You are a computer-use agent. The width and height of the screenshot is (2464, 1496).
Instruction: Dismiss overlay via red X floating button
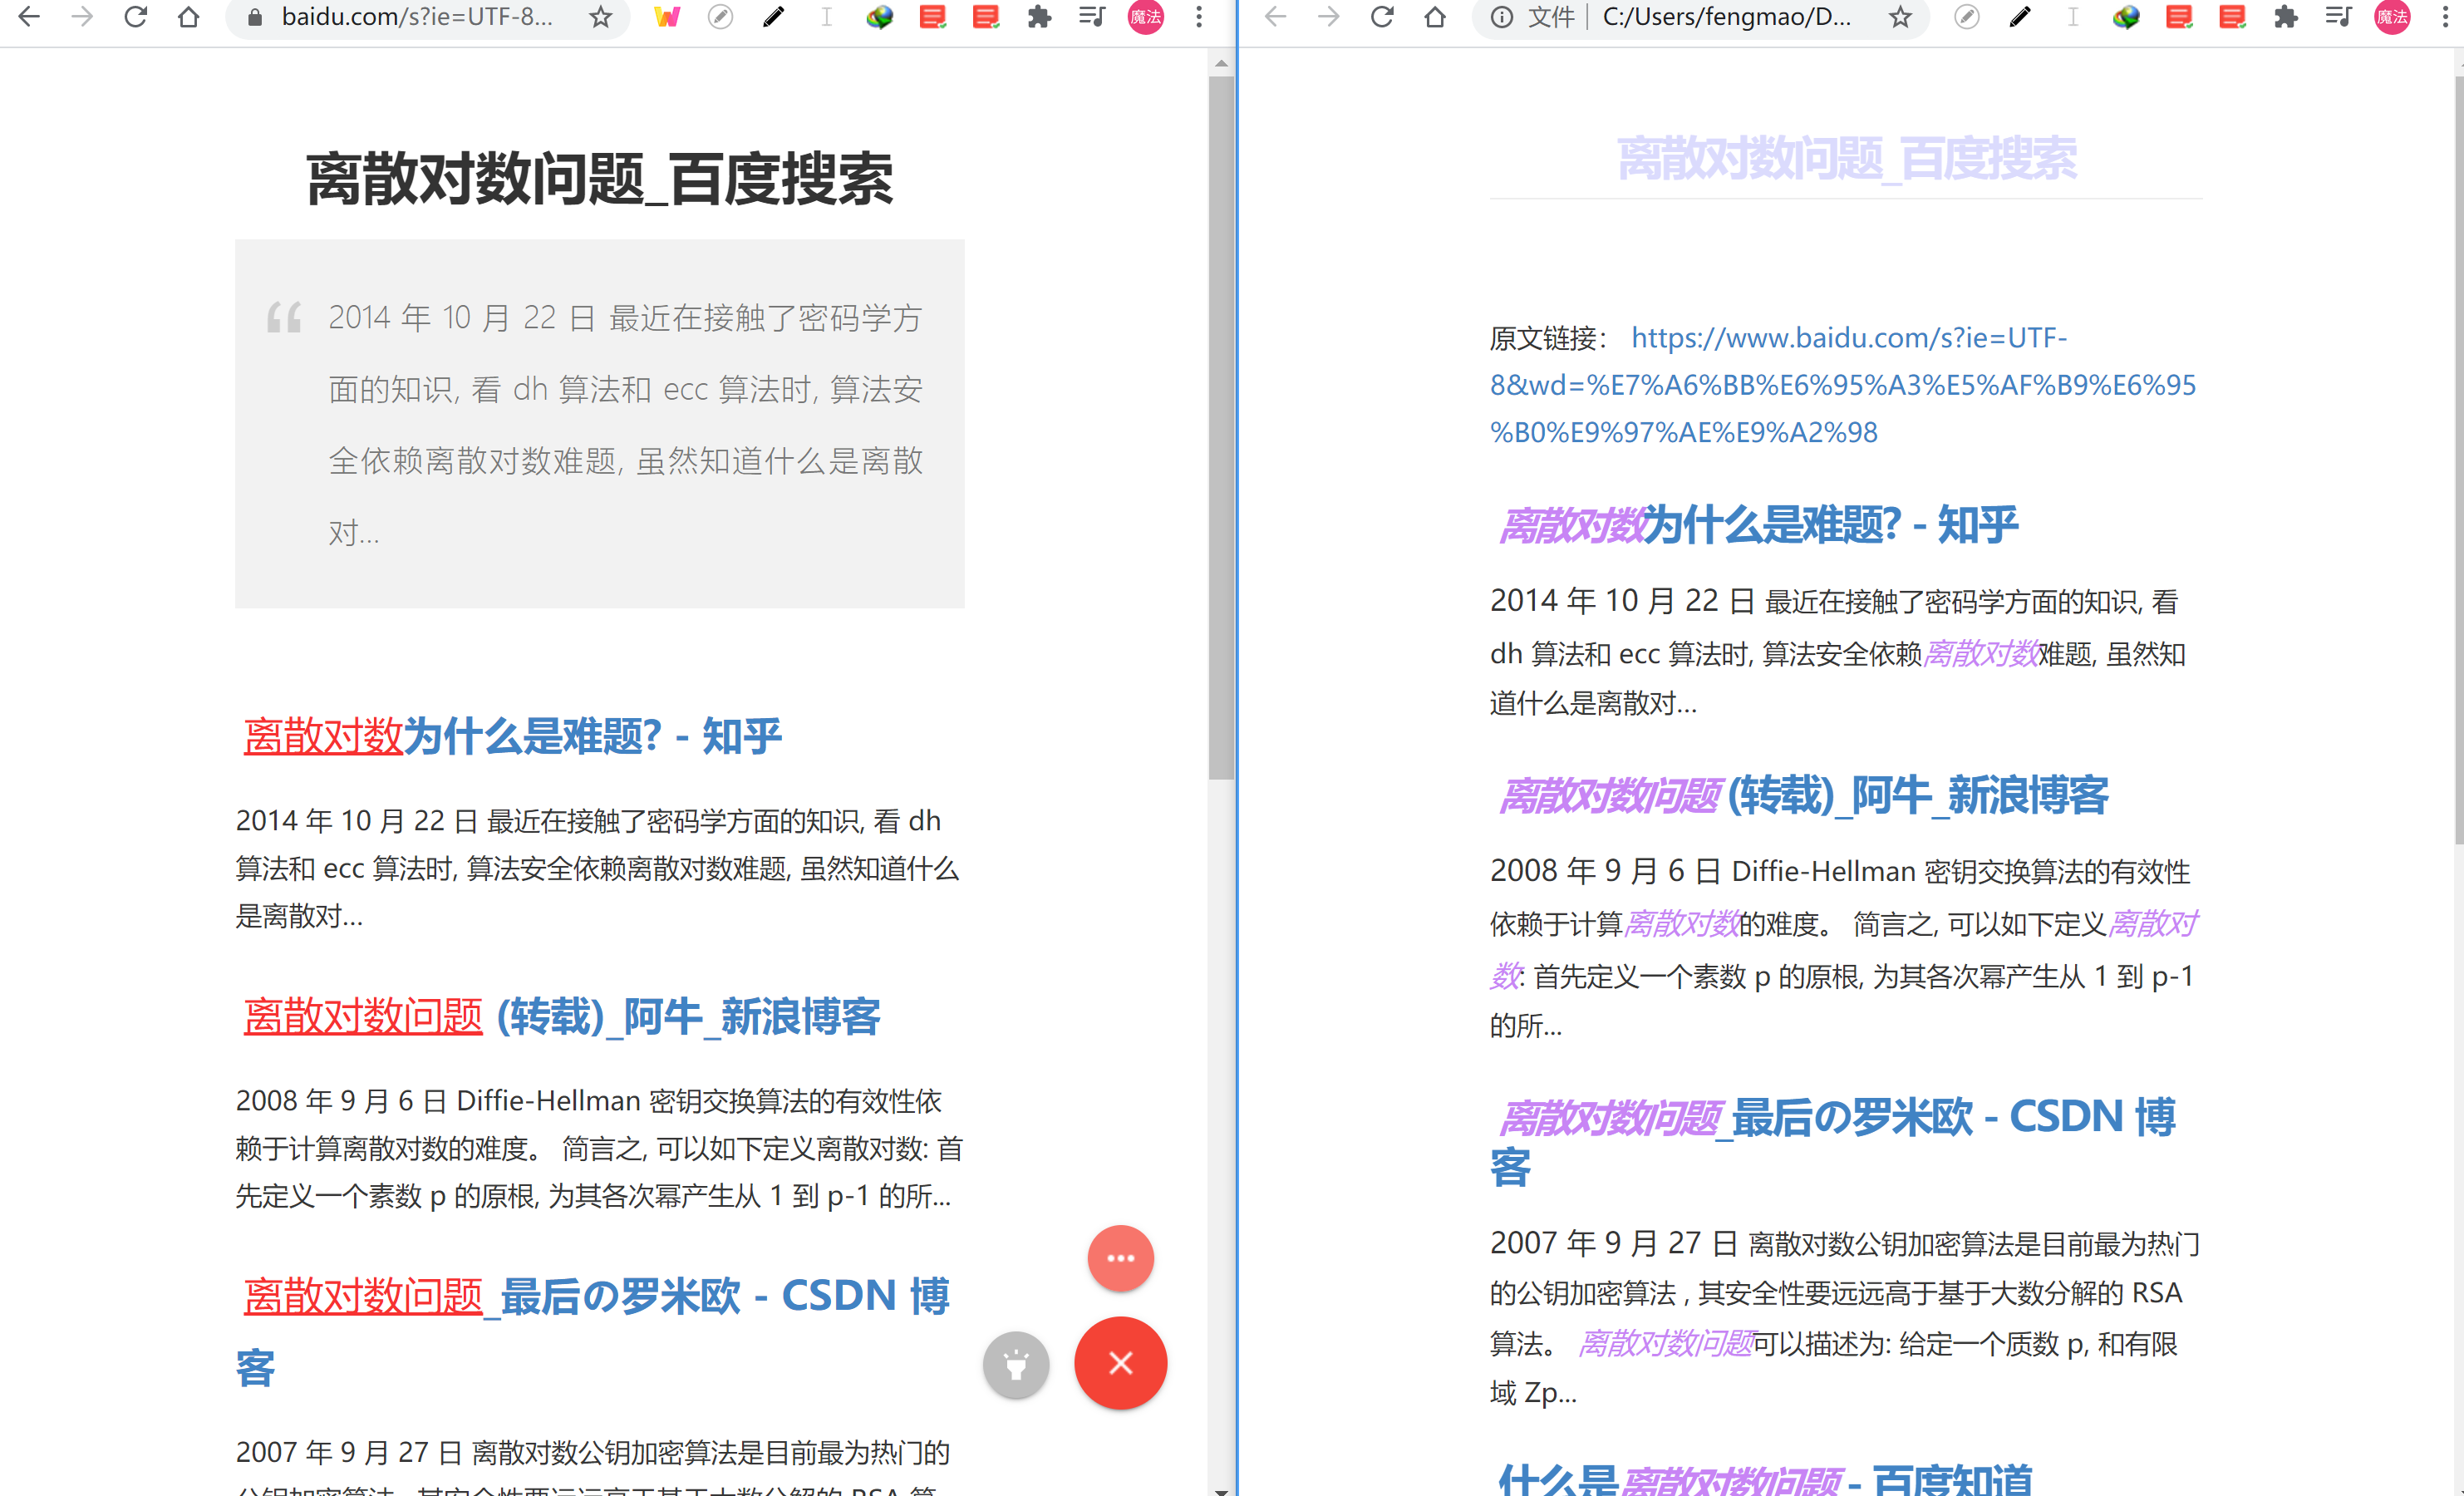pyautogui.click(x=1120, y=1363)
